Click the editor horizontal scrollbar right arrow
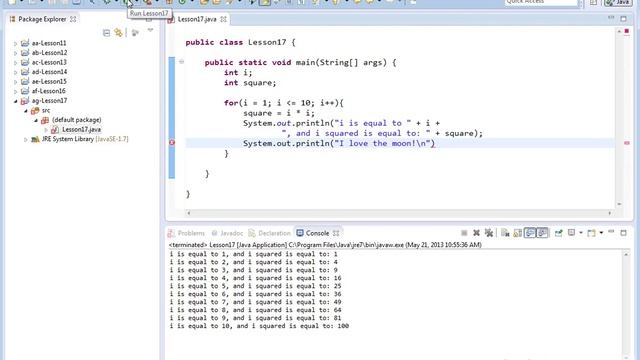Viewport: 640px width, 360px height. pos(610,213)
